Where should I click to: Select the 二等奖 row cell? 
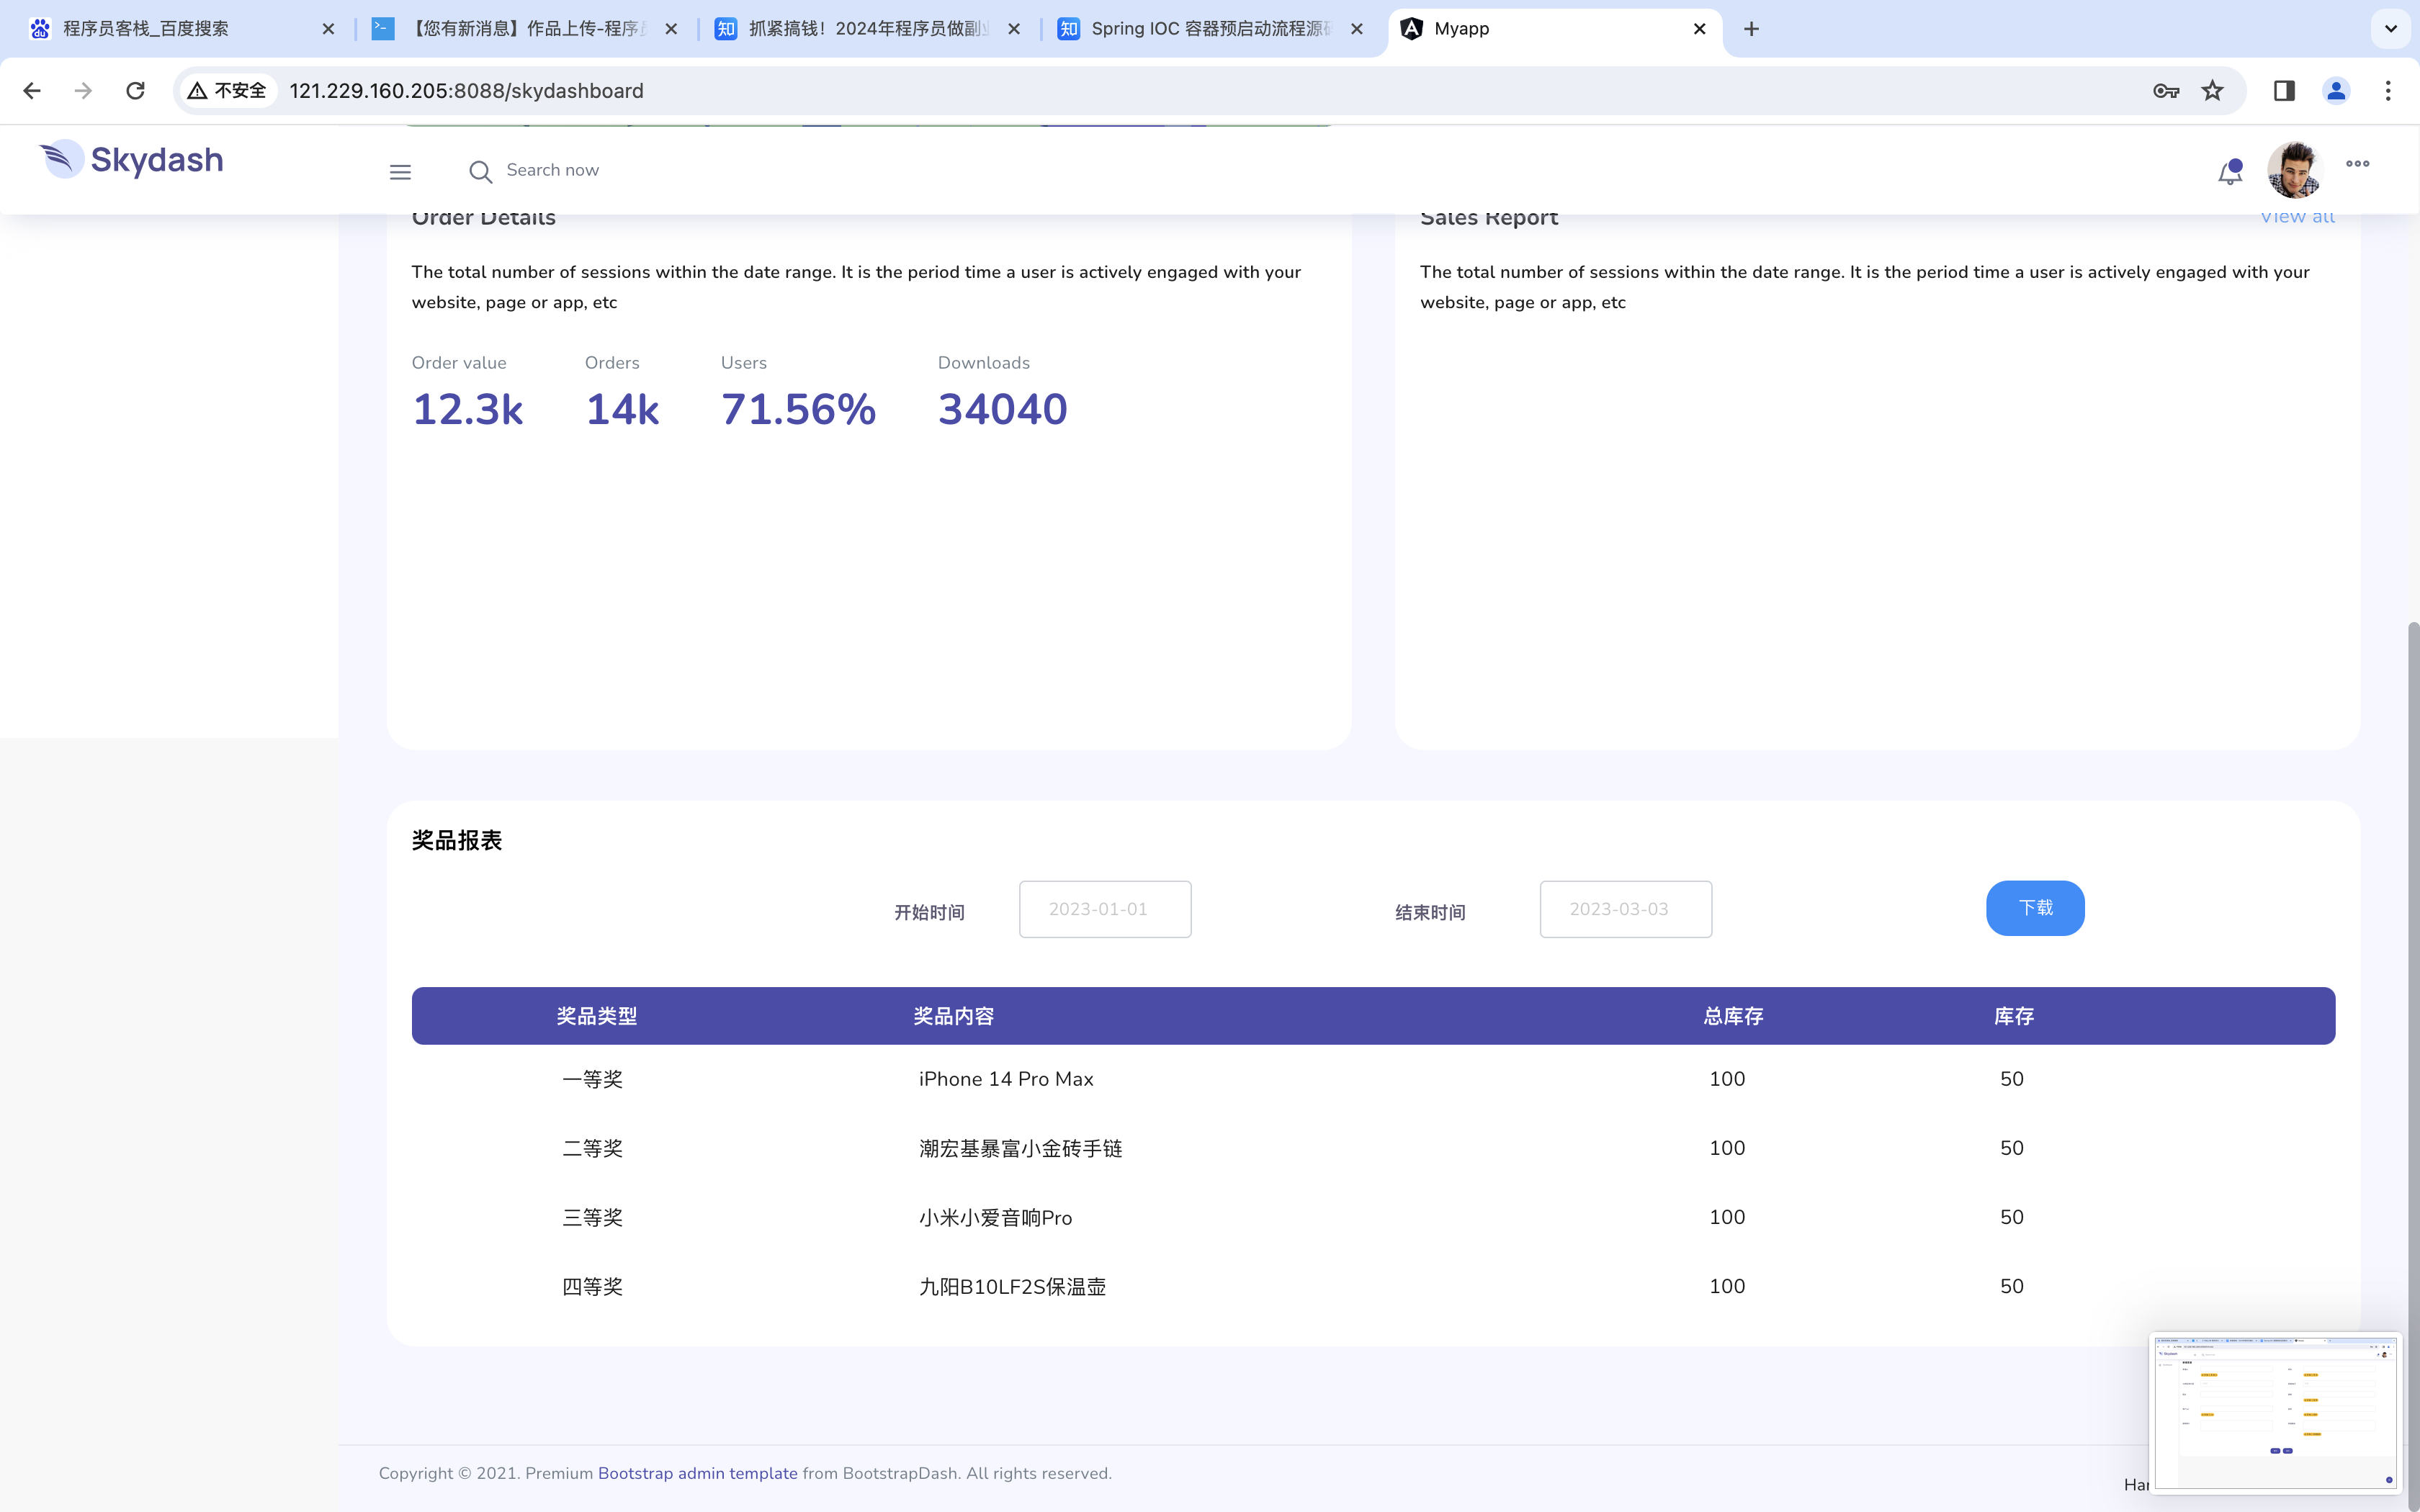coord(593,1148)
